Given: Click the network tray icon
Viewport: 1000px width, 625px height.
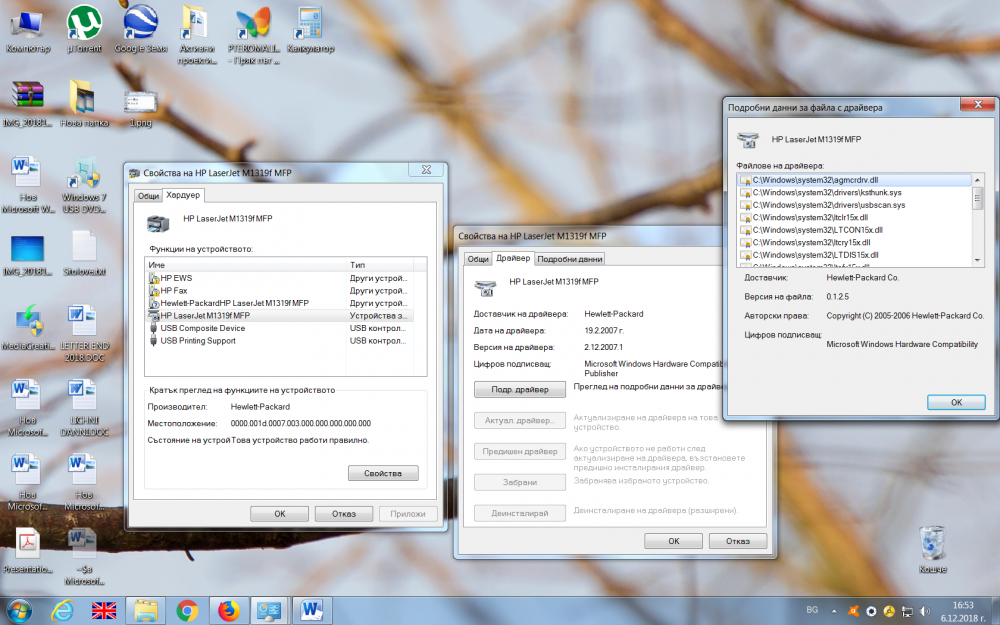Looking at the screenshot, I should point(907,611).
